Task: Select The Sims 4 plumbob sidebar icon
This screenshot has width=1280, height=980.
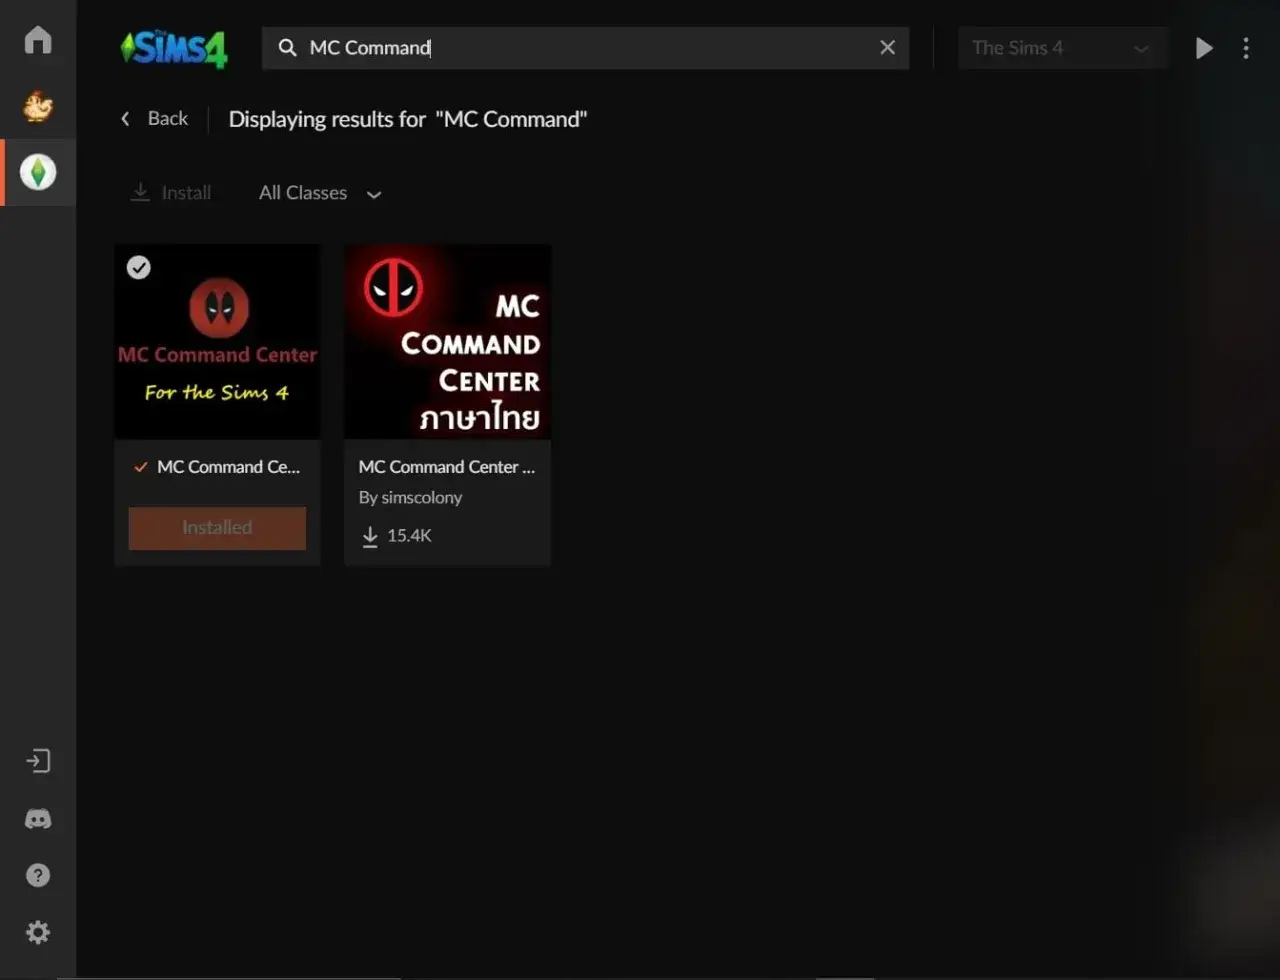Action: point(38,172)
